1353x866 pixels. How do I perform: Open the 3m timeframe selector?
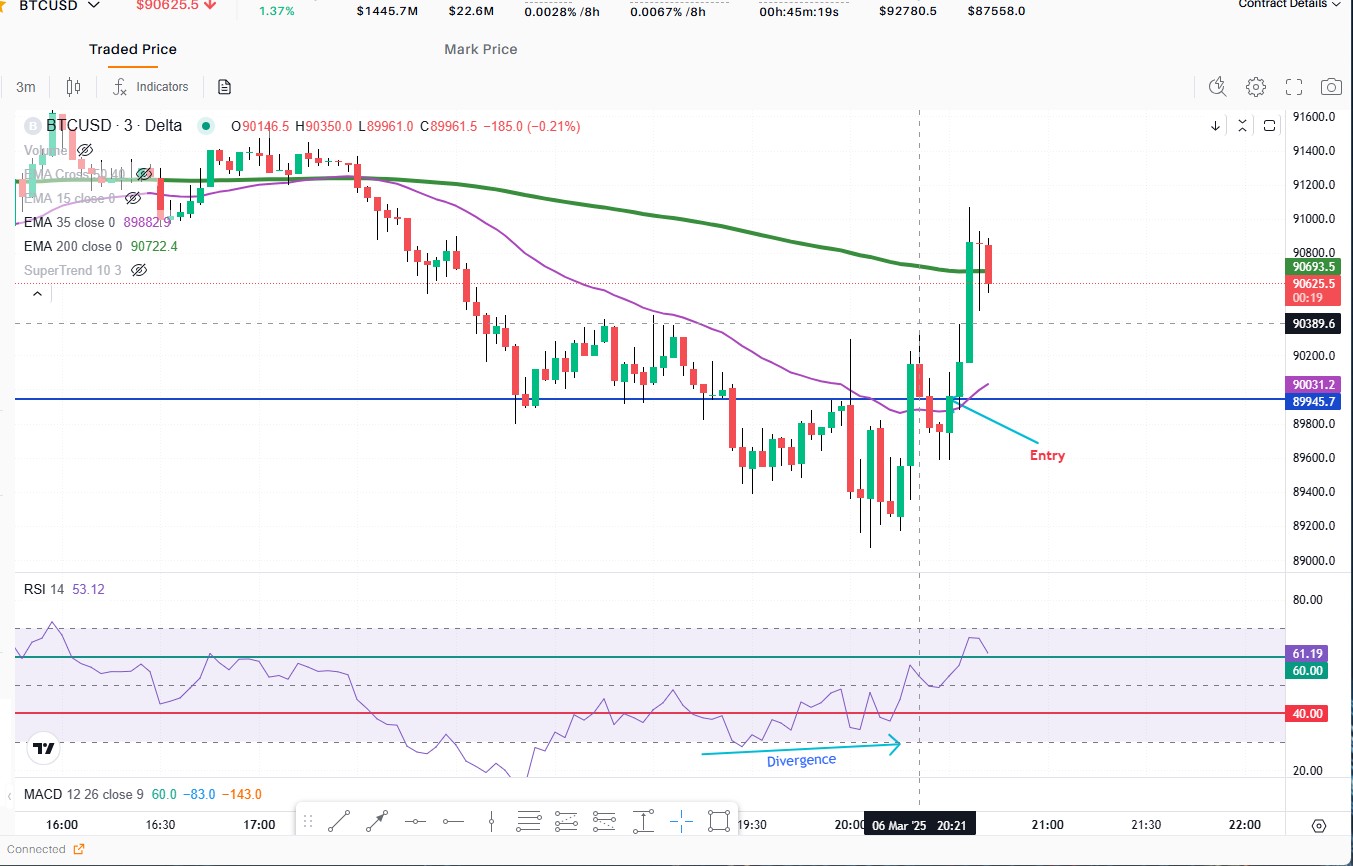pos(25,87)
